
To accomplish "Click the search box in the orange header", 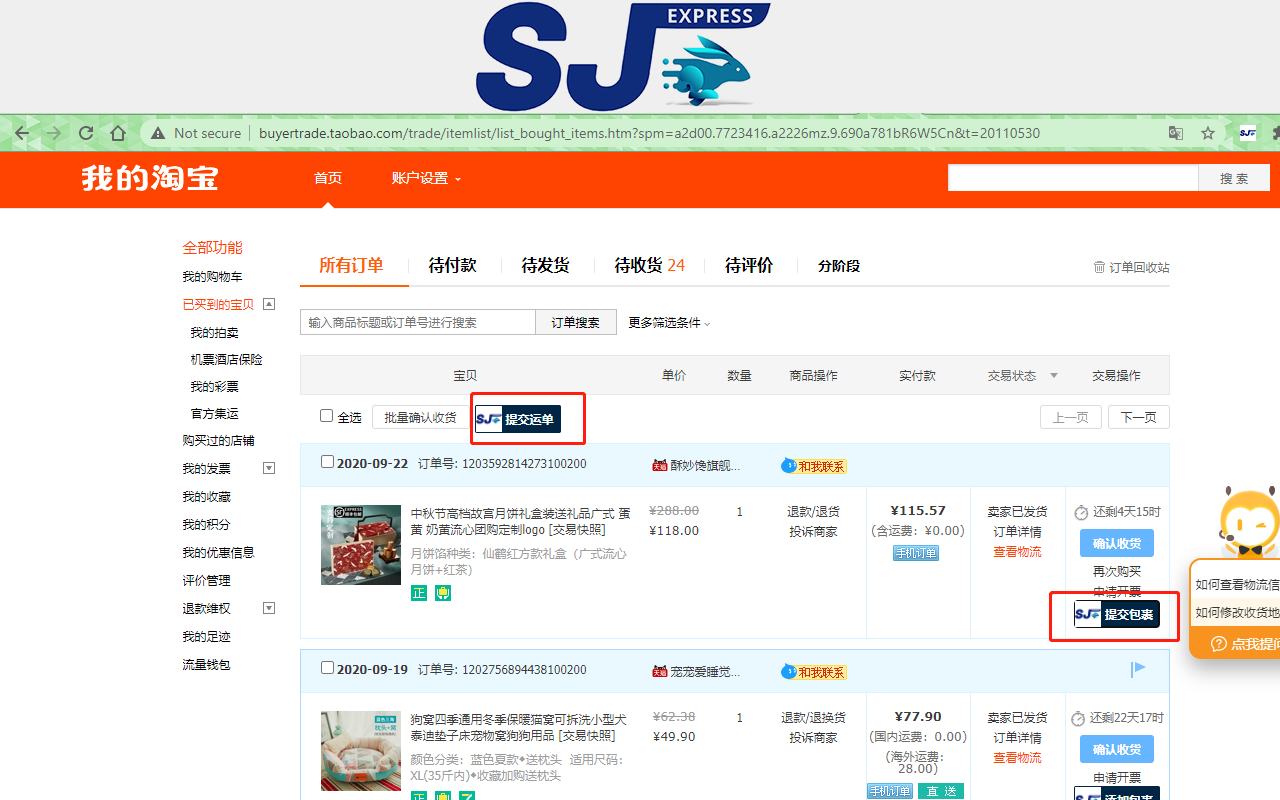I will pyautogui.click(x=1073, y=178).
